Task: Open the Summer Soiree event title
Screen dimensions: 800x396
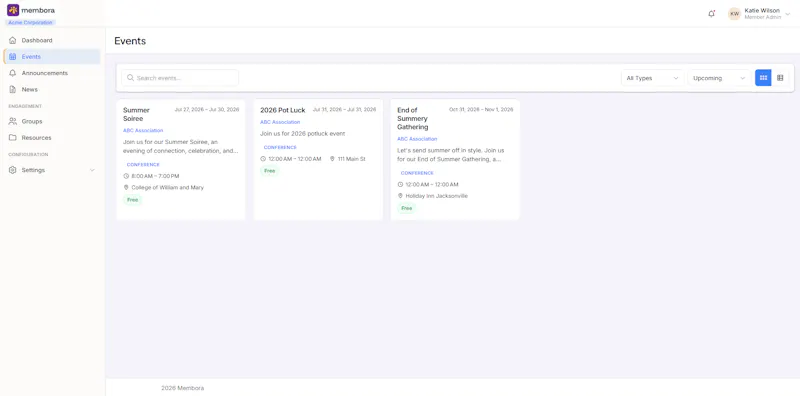Action: (x=136, y=114)
